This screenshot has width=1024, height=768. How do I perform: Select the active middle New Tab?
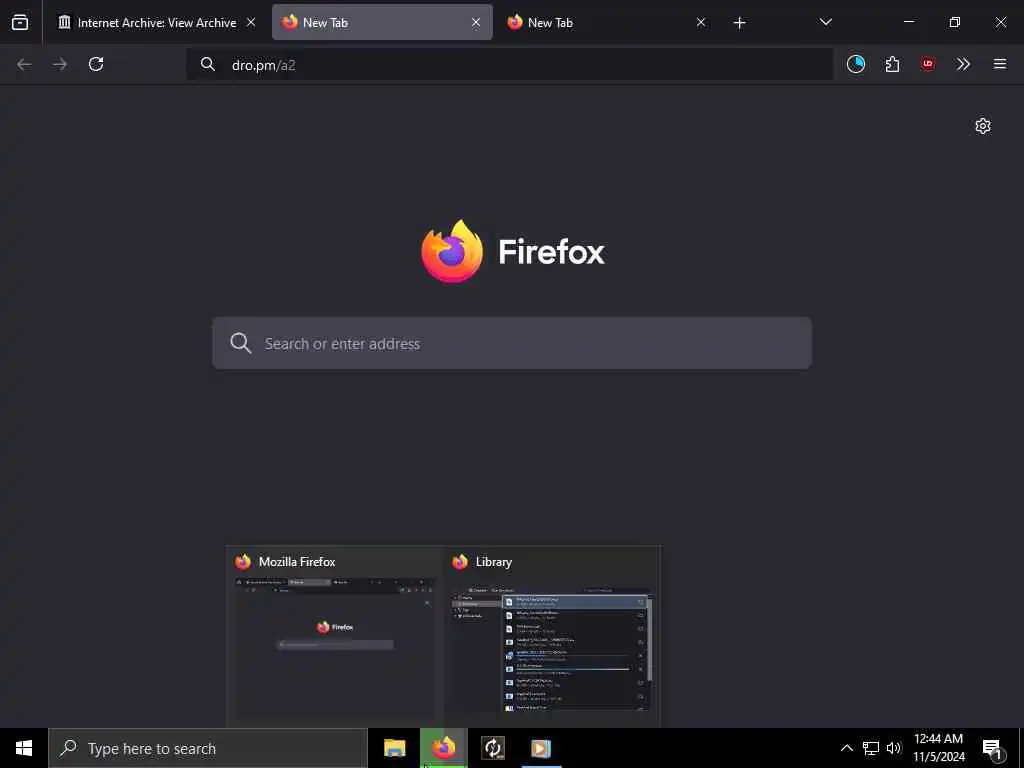[x=382, y=22]
